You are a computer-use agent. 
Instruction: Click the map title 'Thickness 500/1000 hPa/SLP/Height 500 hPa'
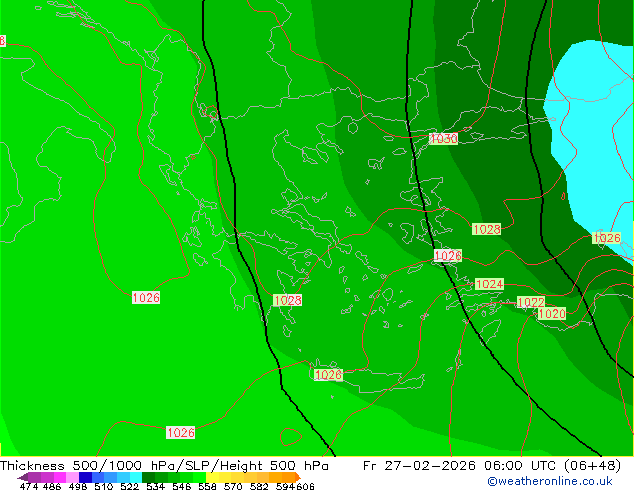tap(164, 466)
